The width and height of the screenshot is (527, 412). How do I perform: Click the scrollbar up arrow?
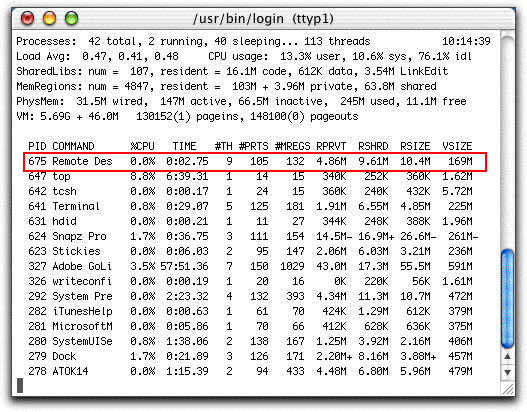tap(508, 357)
